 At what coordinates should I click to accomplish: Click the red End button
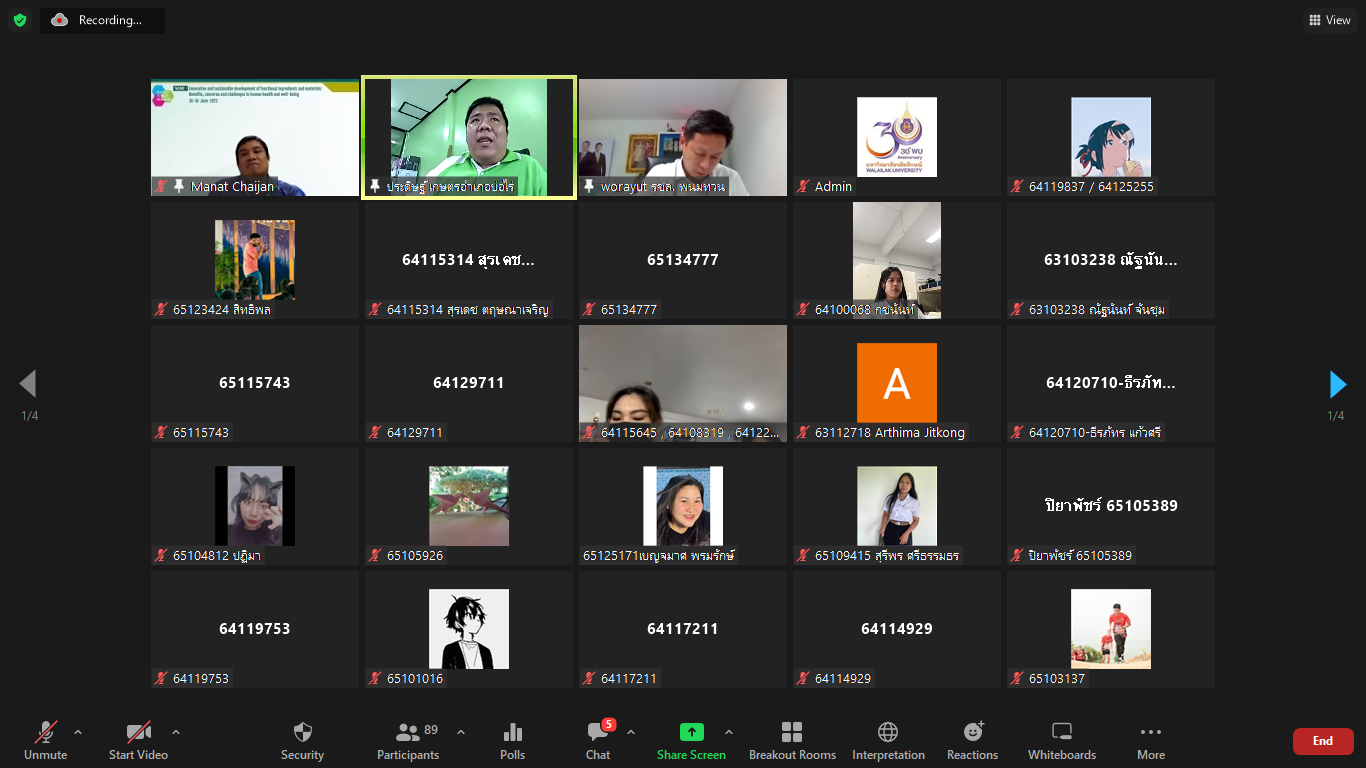point(1322,741)
